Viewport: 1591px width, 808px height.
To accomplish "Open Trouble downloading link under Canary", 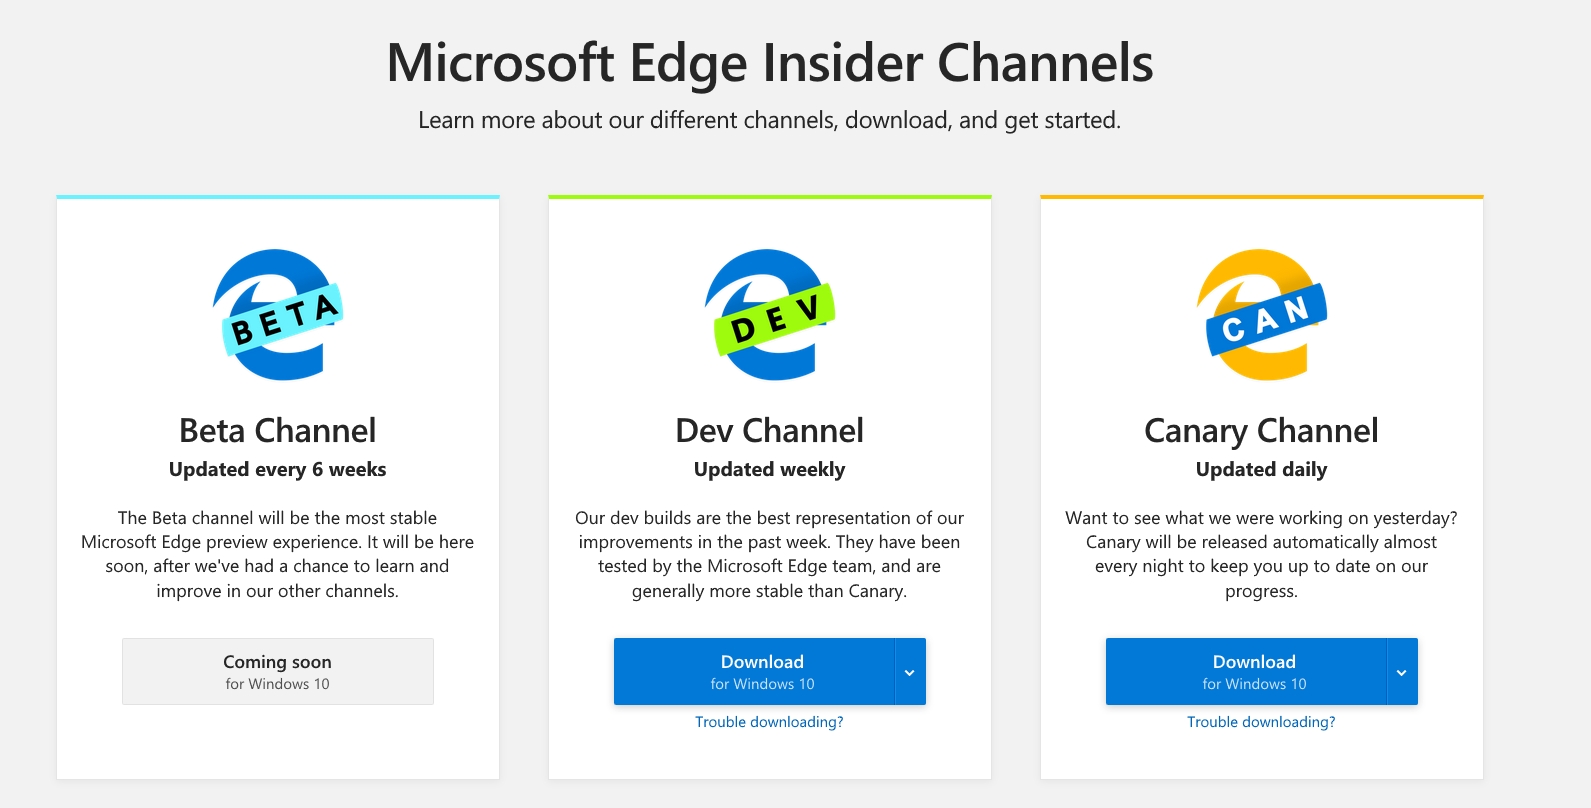I will pyautogui.click(x=1261, y=722).
